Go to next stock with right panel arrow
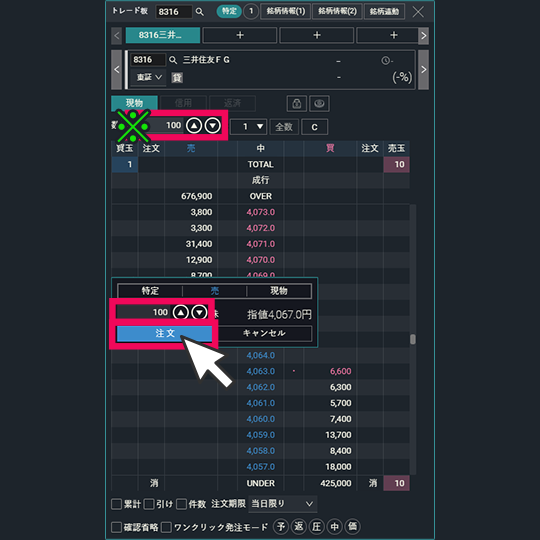The height and width of the screenshot is (540, 540). [424, 70]
